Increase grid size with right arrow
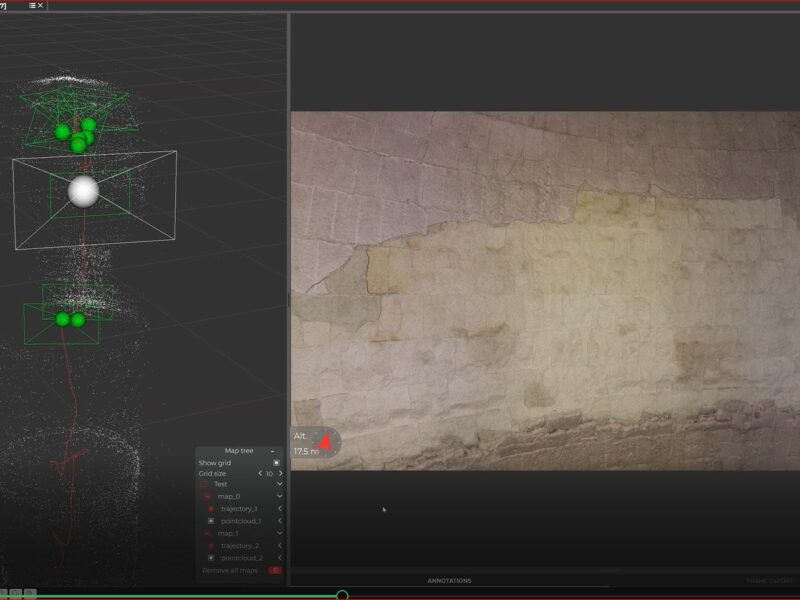Screen dimensions: 800x600 280,473
